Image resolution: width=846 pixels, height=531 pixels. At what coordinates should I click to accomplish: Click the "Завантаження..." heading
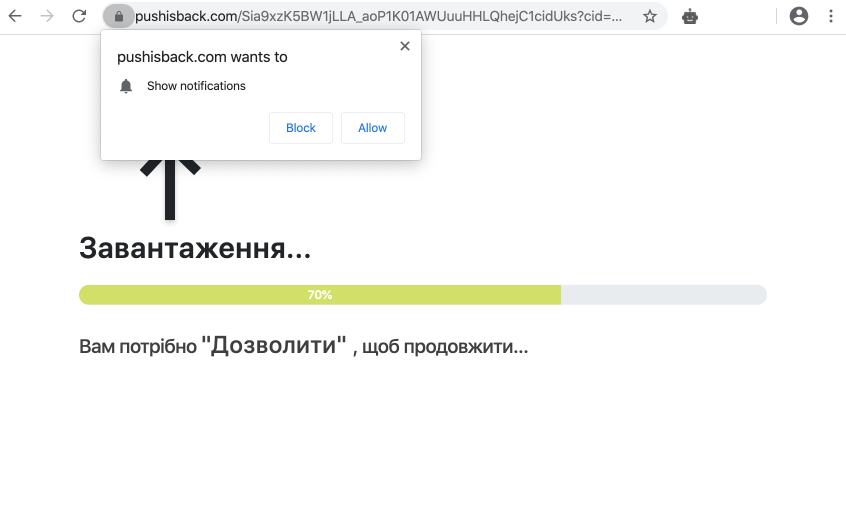(195, 248)
